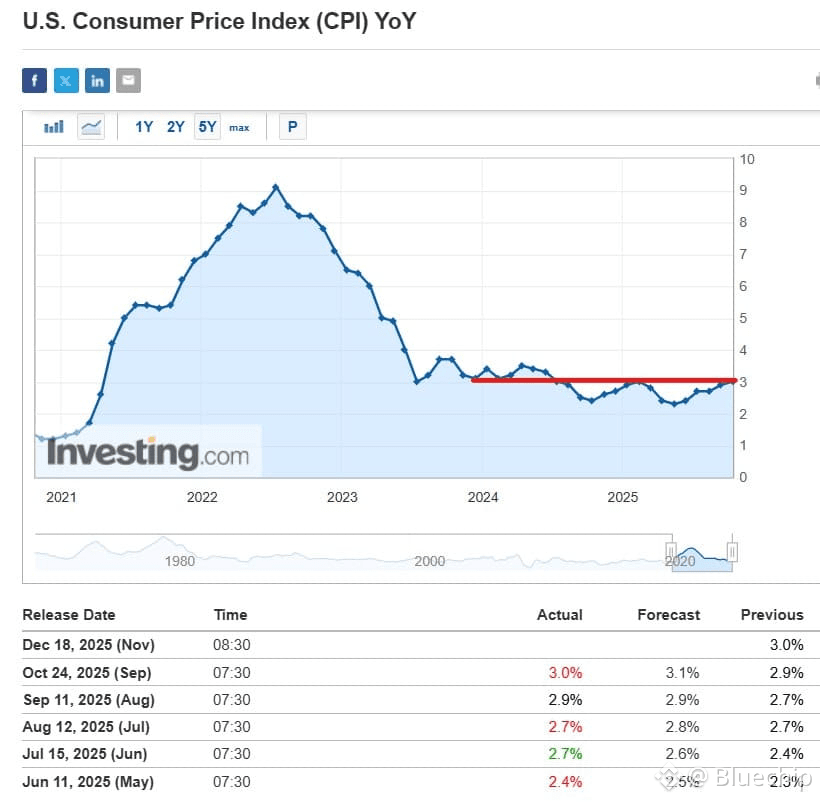Image resolution: width=820 pixels, height=802 pixels.
Task: Show max time range
Action: pos(239,127)
